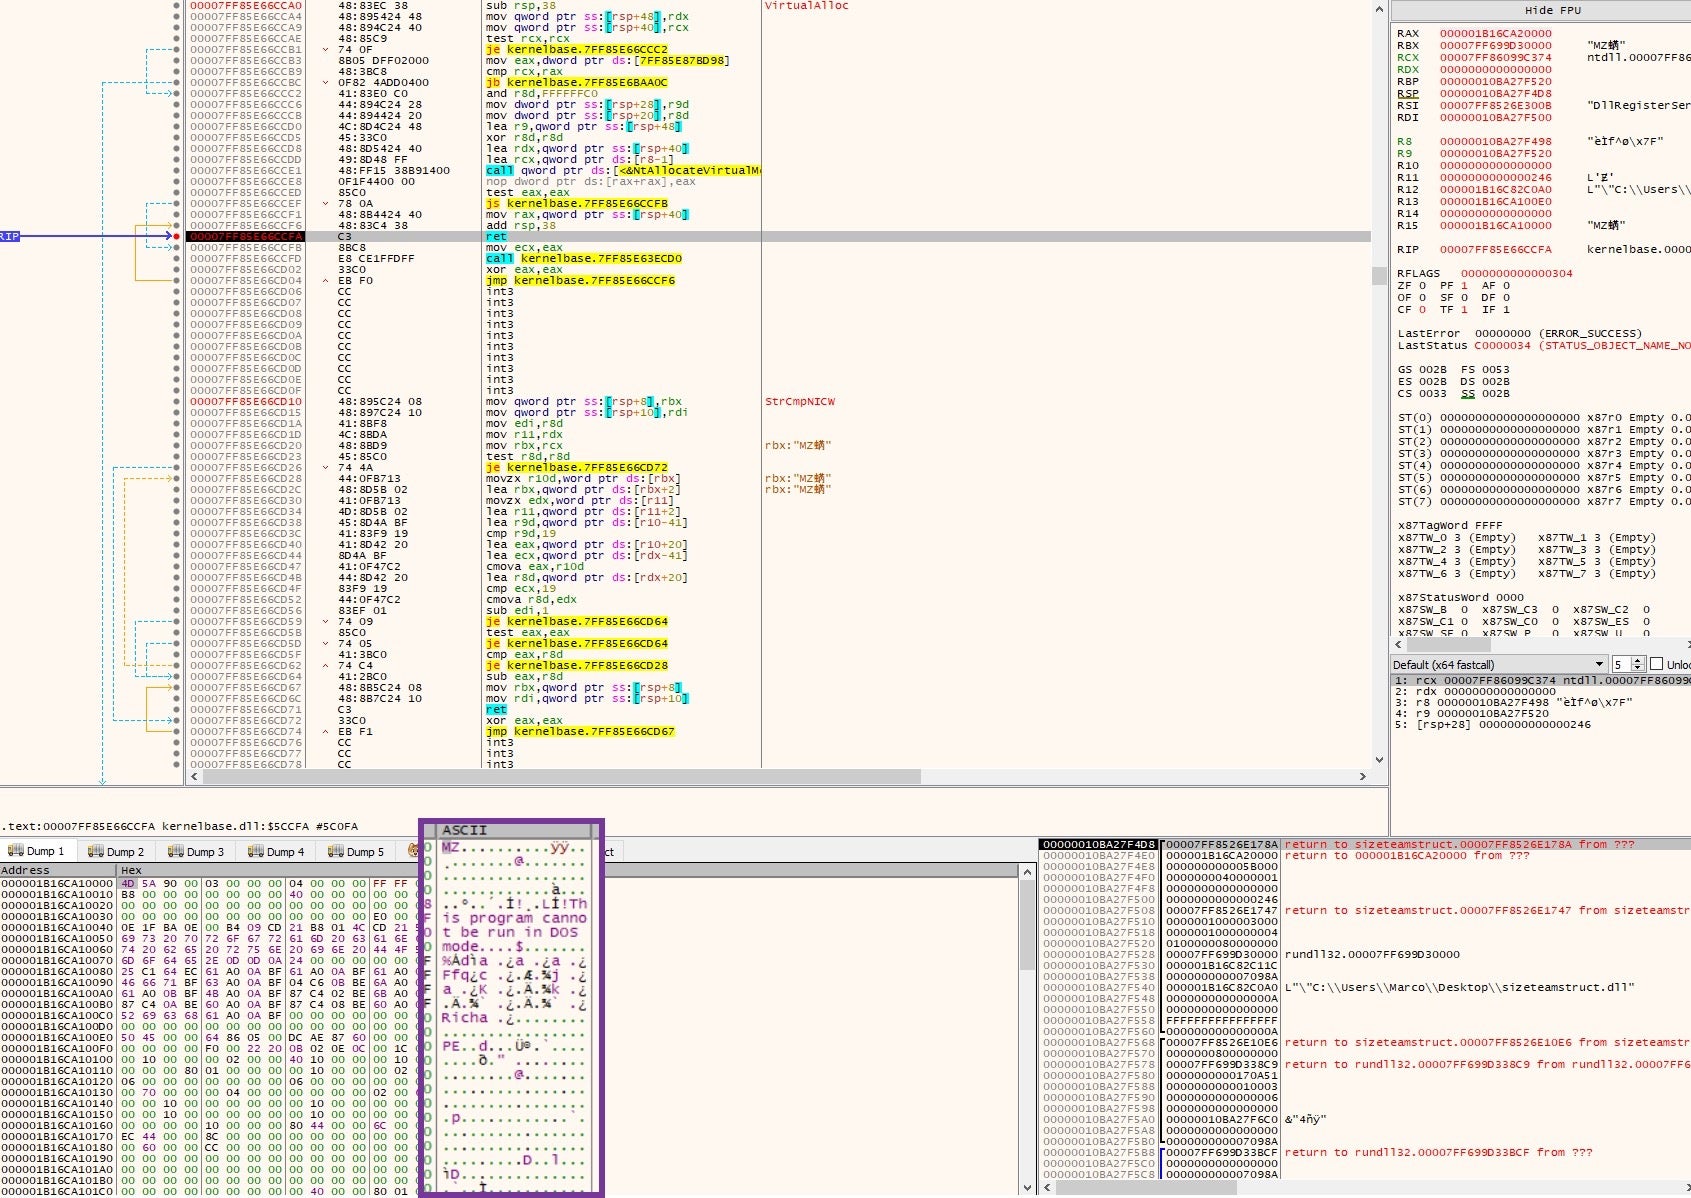Click left scroll arrow under the registers panel
Image resolution: width=1691 pixels, height=1198 pixels.
click(x=1398, y=645)
